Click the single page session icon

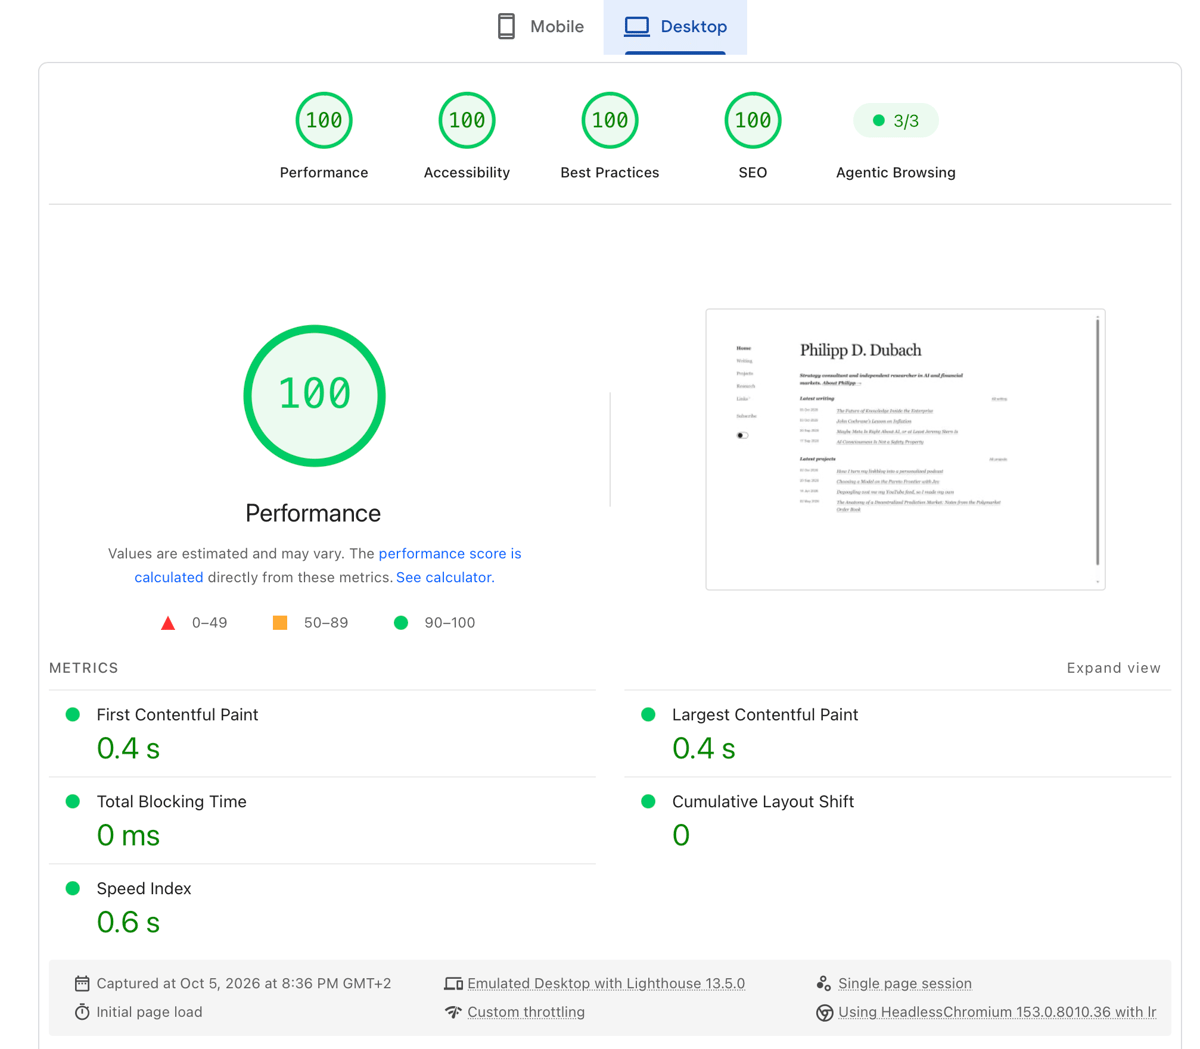[824, 984]
